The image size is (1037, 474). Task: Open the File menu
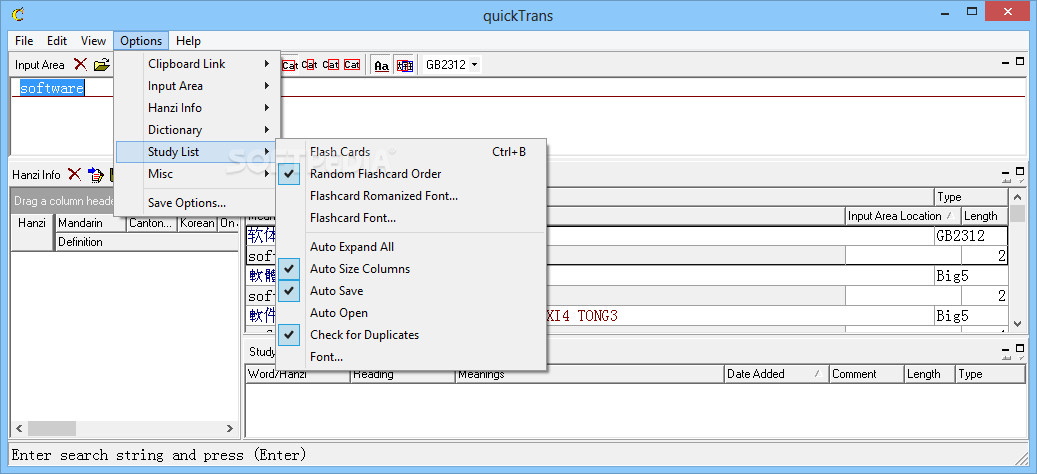24,41
